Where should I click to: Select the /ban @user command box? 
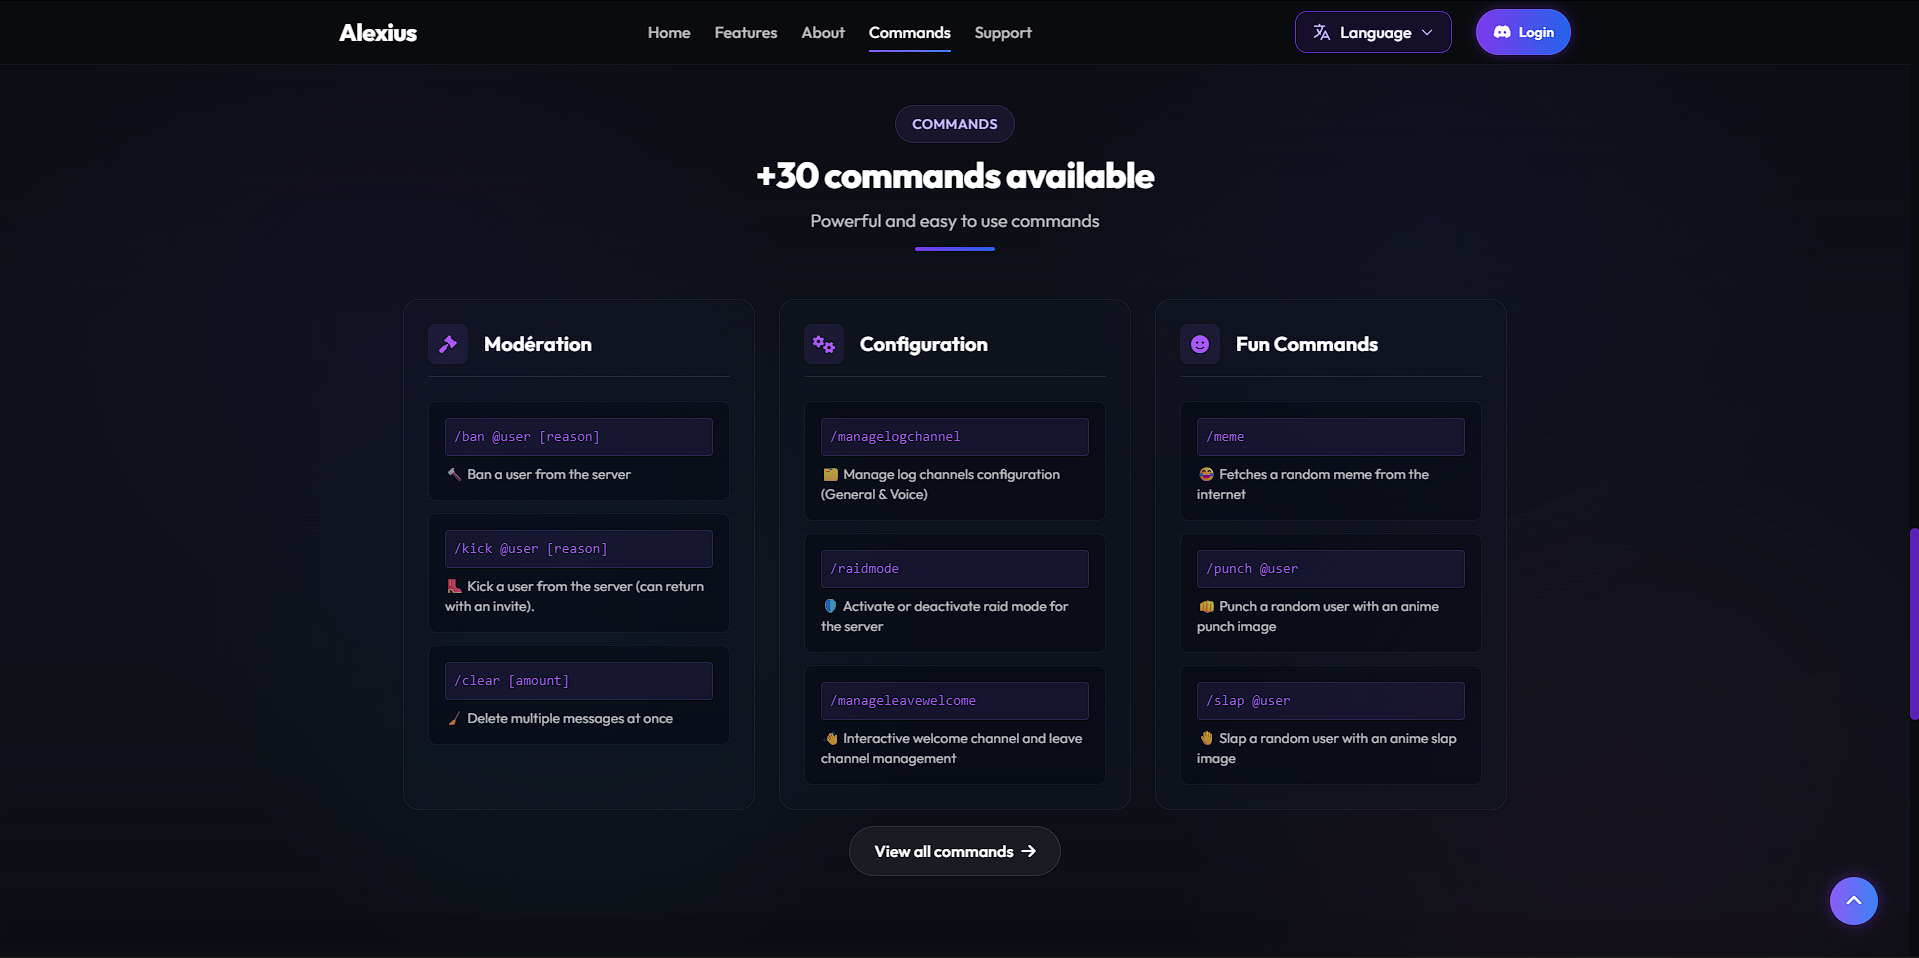pyautogui.click(x=578, y=436)
